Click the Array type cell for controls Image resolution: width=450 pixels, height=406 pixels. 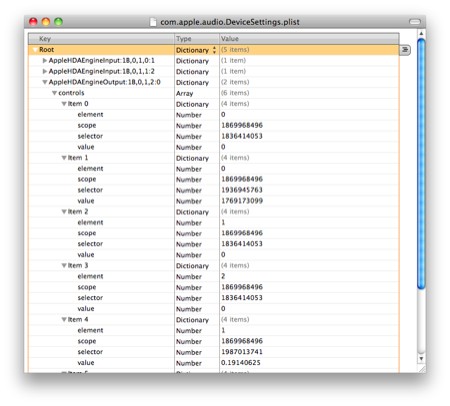pyautogui.click(x=185, y=93)
